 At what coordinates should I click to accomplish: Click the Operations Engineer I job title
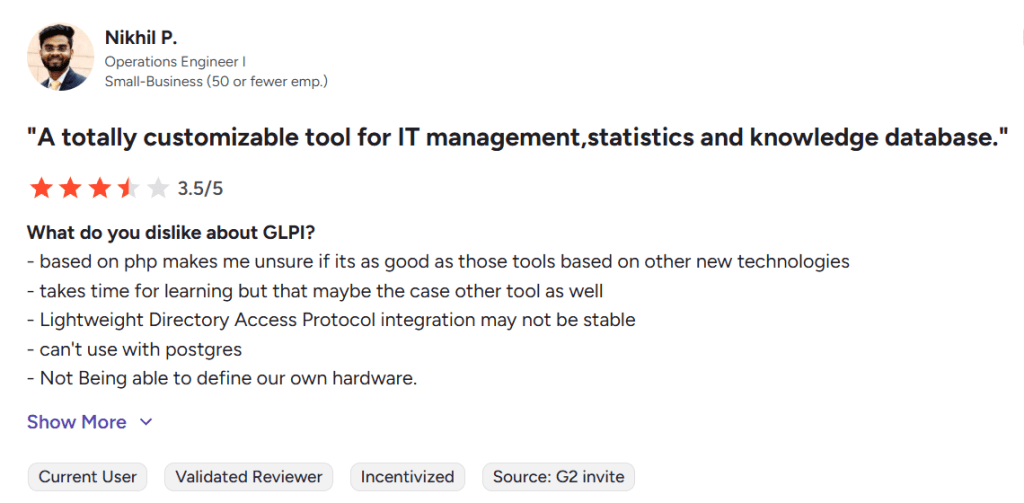[x=175, y=62]
